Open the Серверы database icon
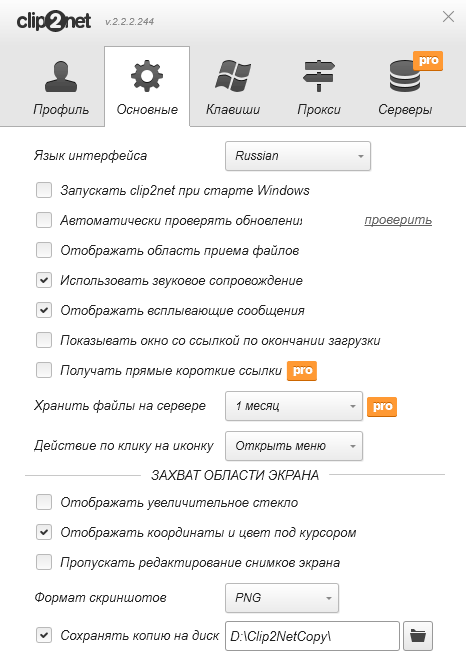Image resolution: width=466 pixels, height=660 pixels. [405, 76]
